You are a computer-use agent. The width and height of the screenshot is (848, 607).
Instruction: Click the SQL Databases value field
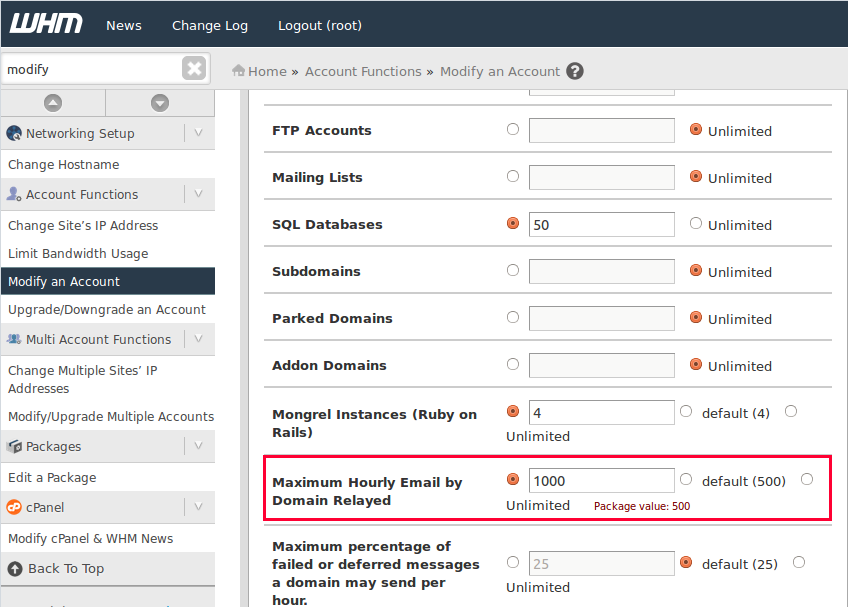(x=601, y=225)
